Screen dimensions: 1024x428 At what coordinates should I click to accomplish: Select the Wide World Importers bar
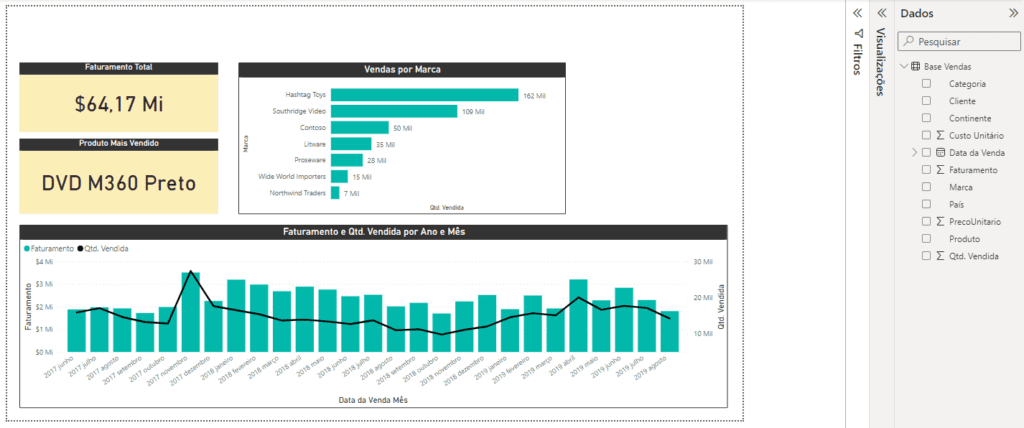340,176
